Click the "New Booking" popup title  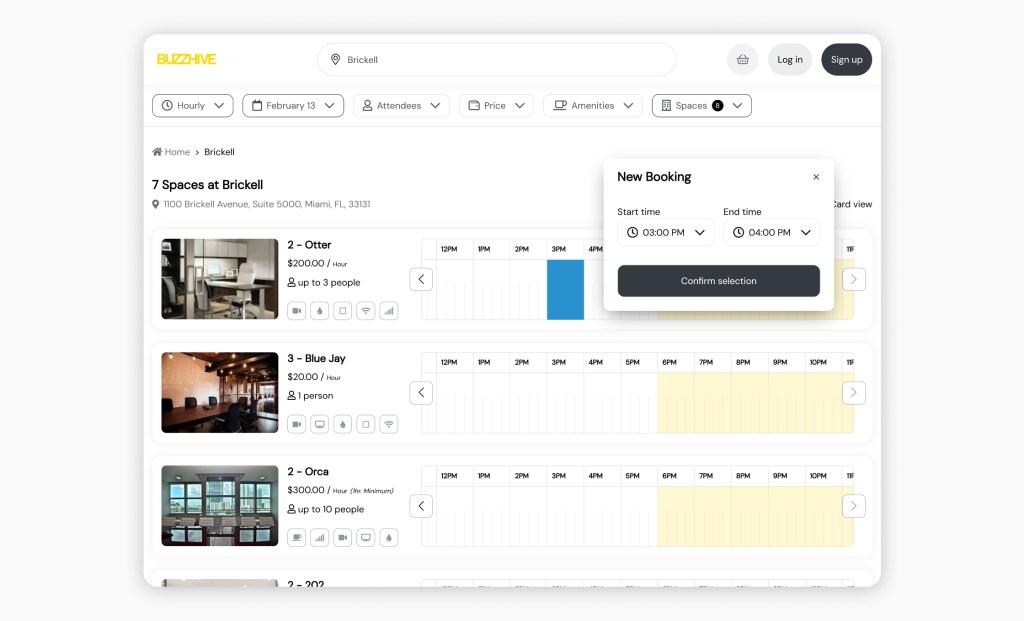click(654, 177)
